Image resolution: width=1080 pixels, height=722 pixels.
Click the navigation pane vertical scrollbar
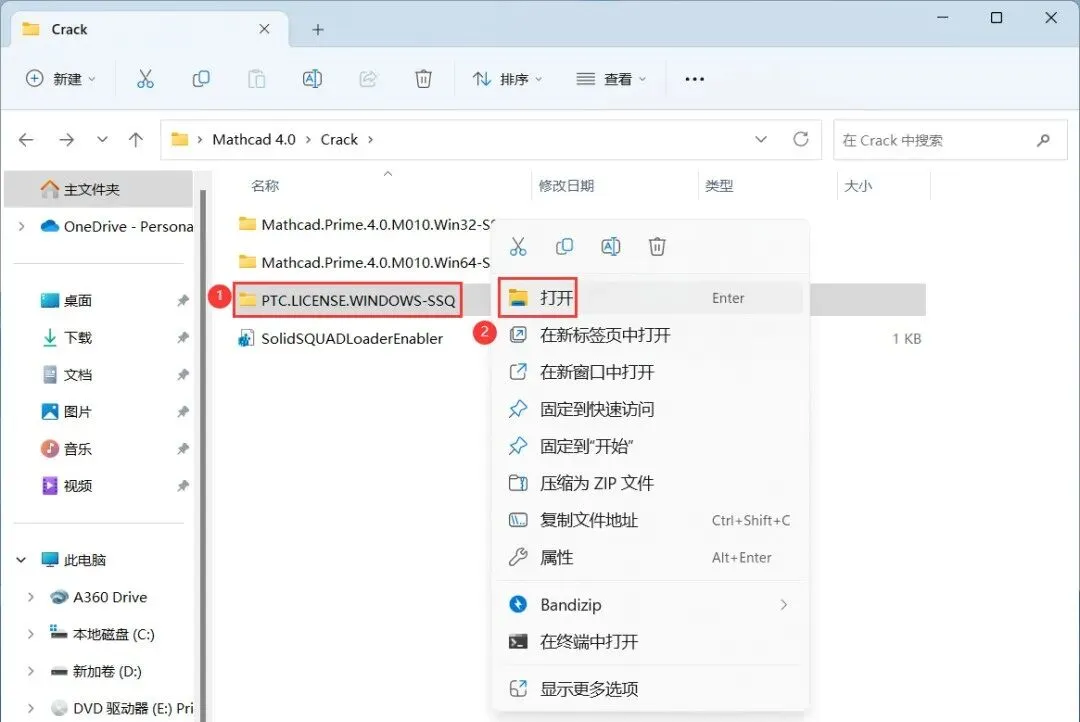pos(202,455)
